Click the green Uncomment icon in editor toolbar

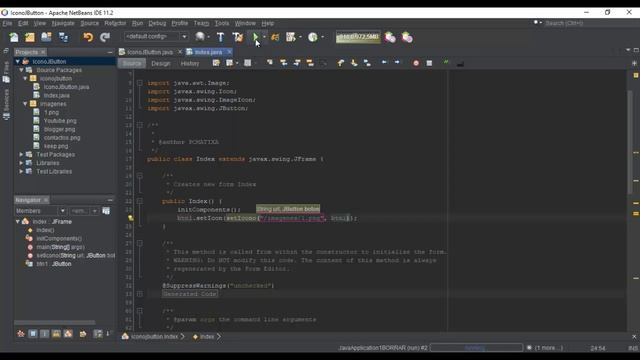click(446, 62)
